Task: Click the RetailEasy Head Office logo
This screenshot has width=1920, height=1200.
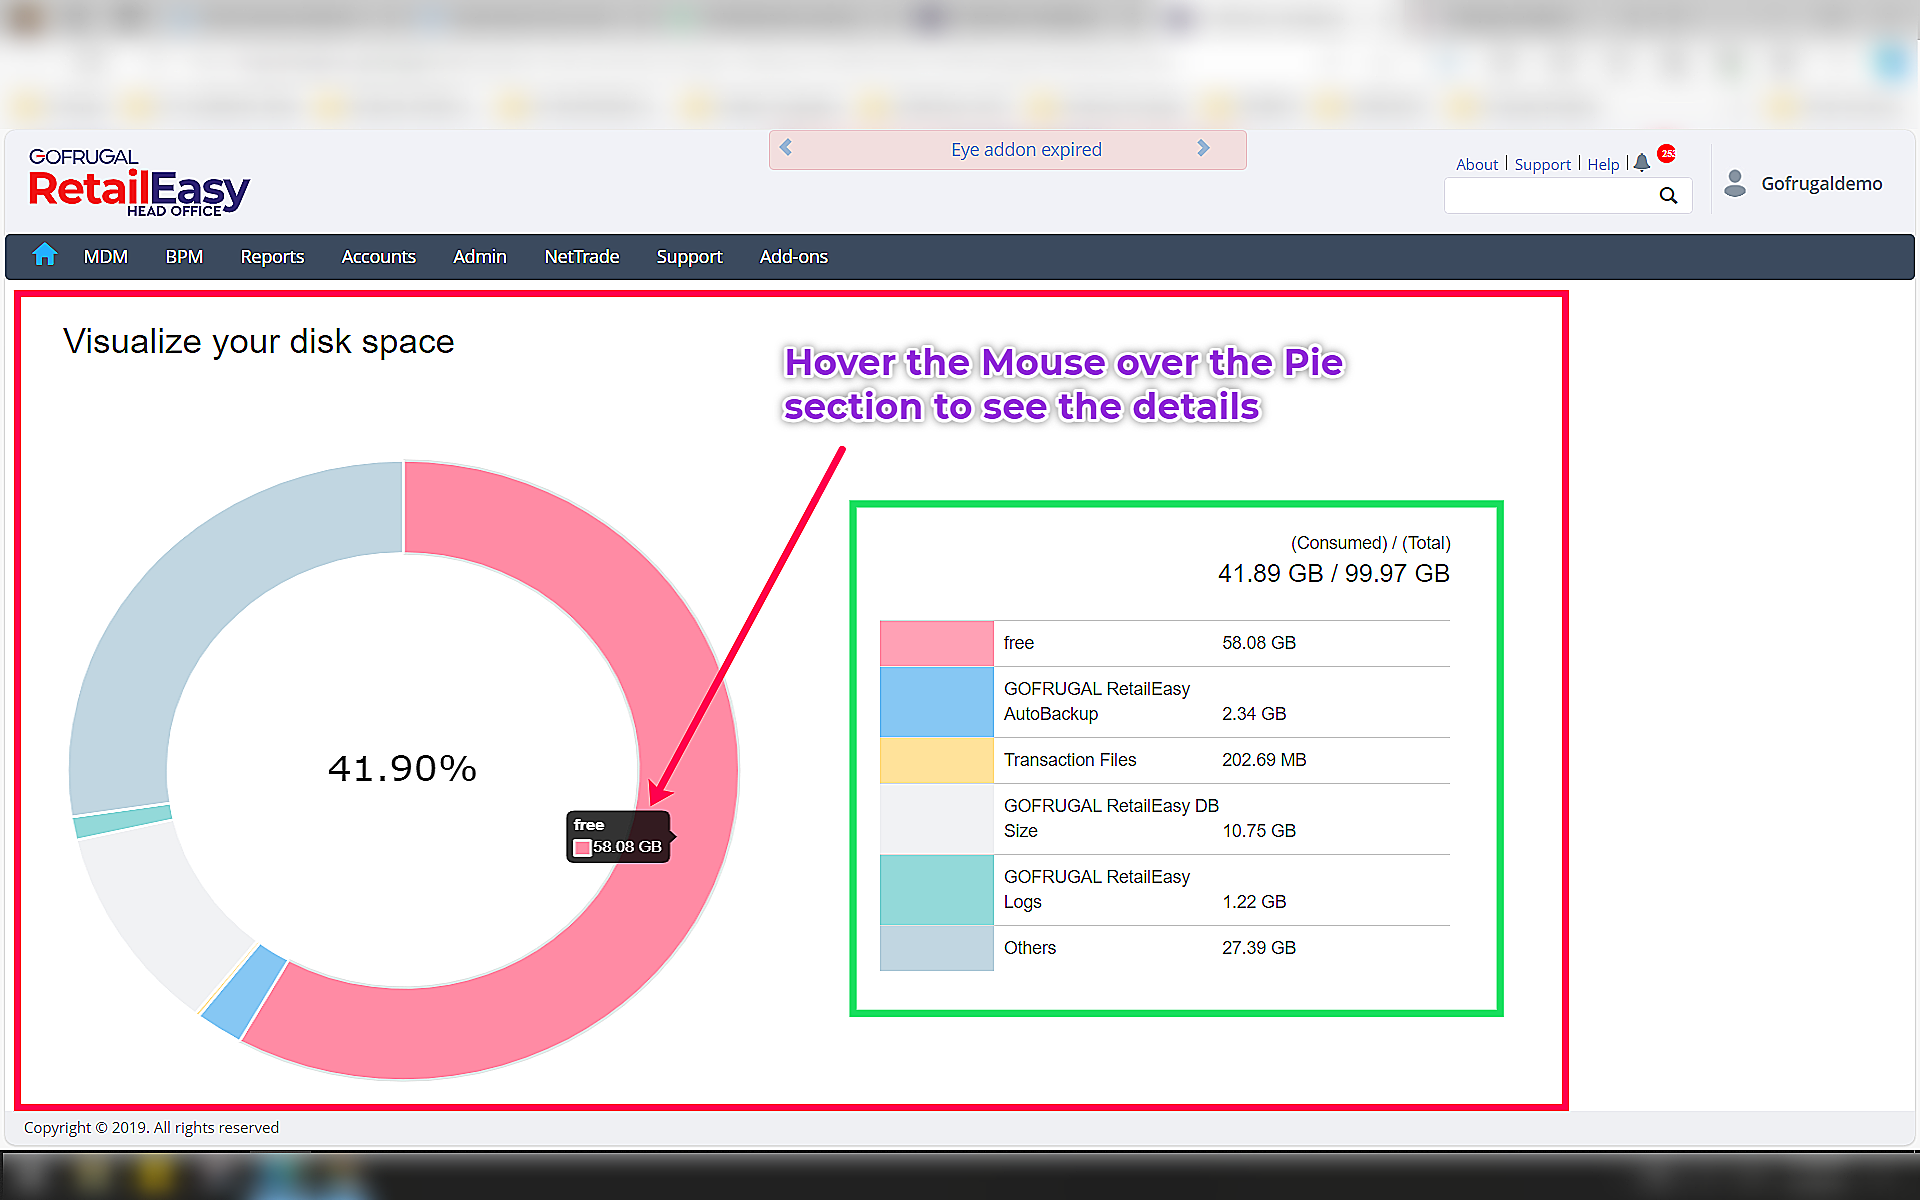Action: pyautogui.click(x=138, y=182)
